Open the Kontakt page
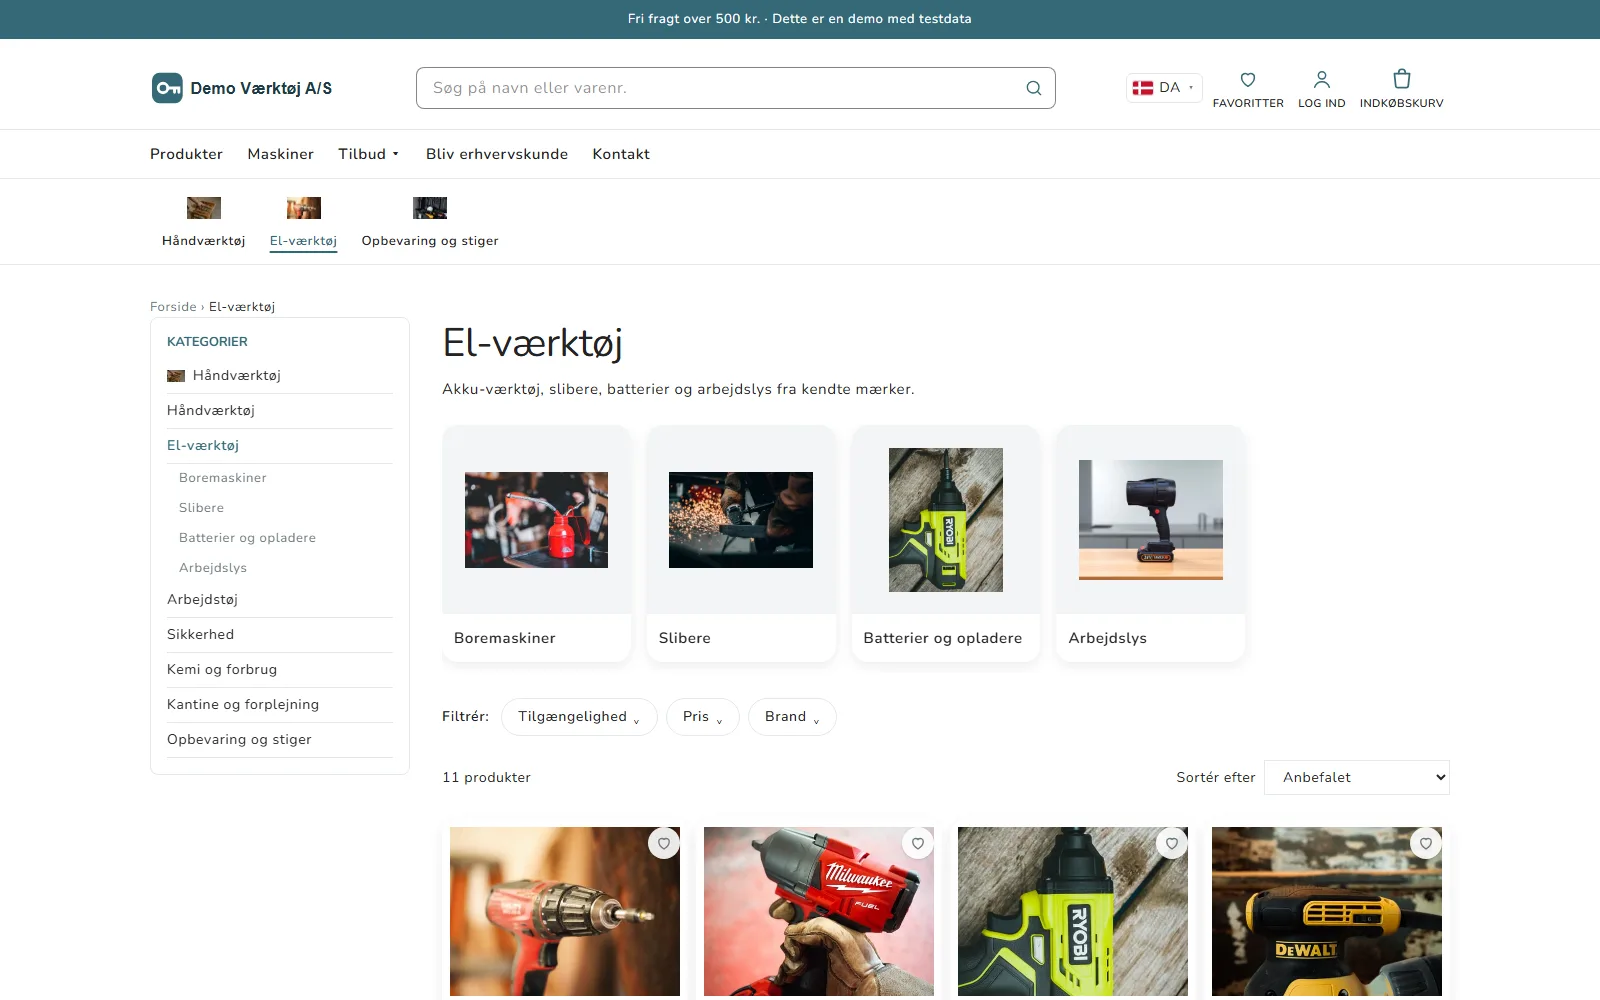The width and height of the screenshot is (1600, 1000). tap(621, 154)
